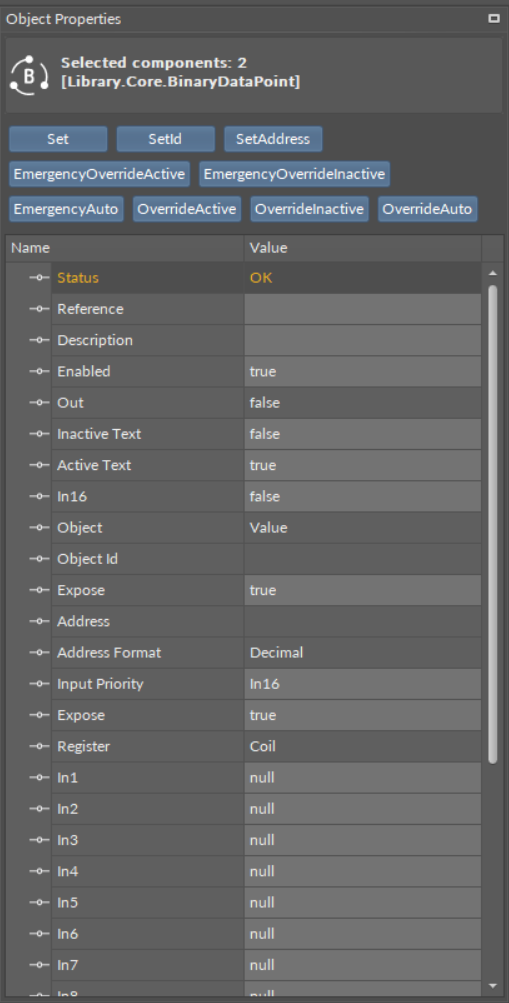Click the slot icon beside Out
This screenshot has width=509, height=1003.
(40, 403)
